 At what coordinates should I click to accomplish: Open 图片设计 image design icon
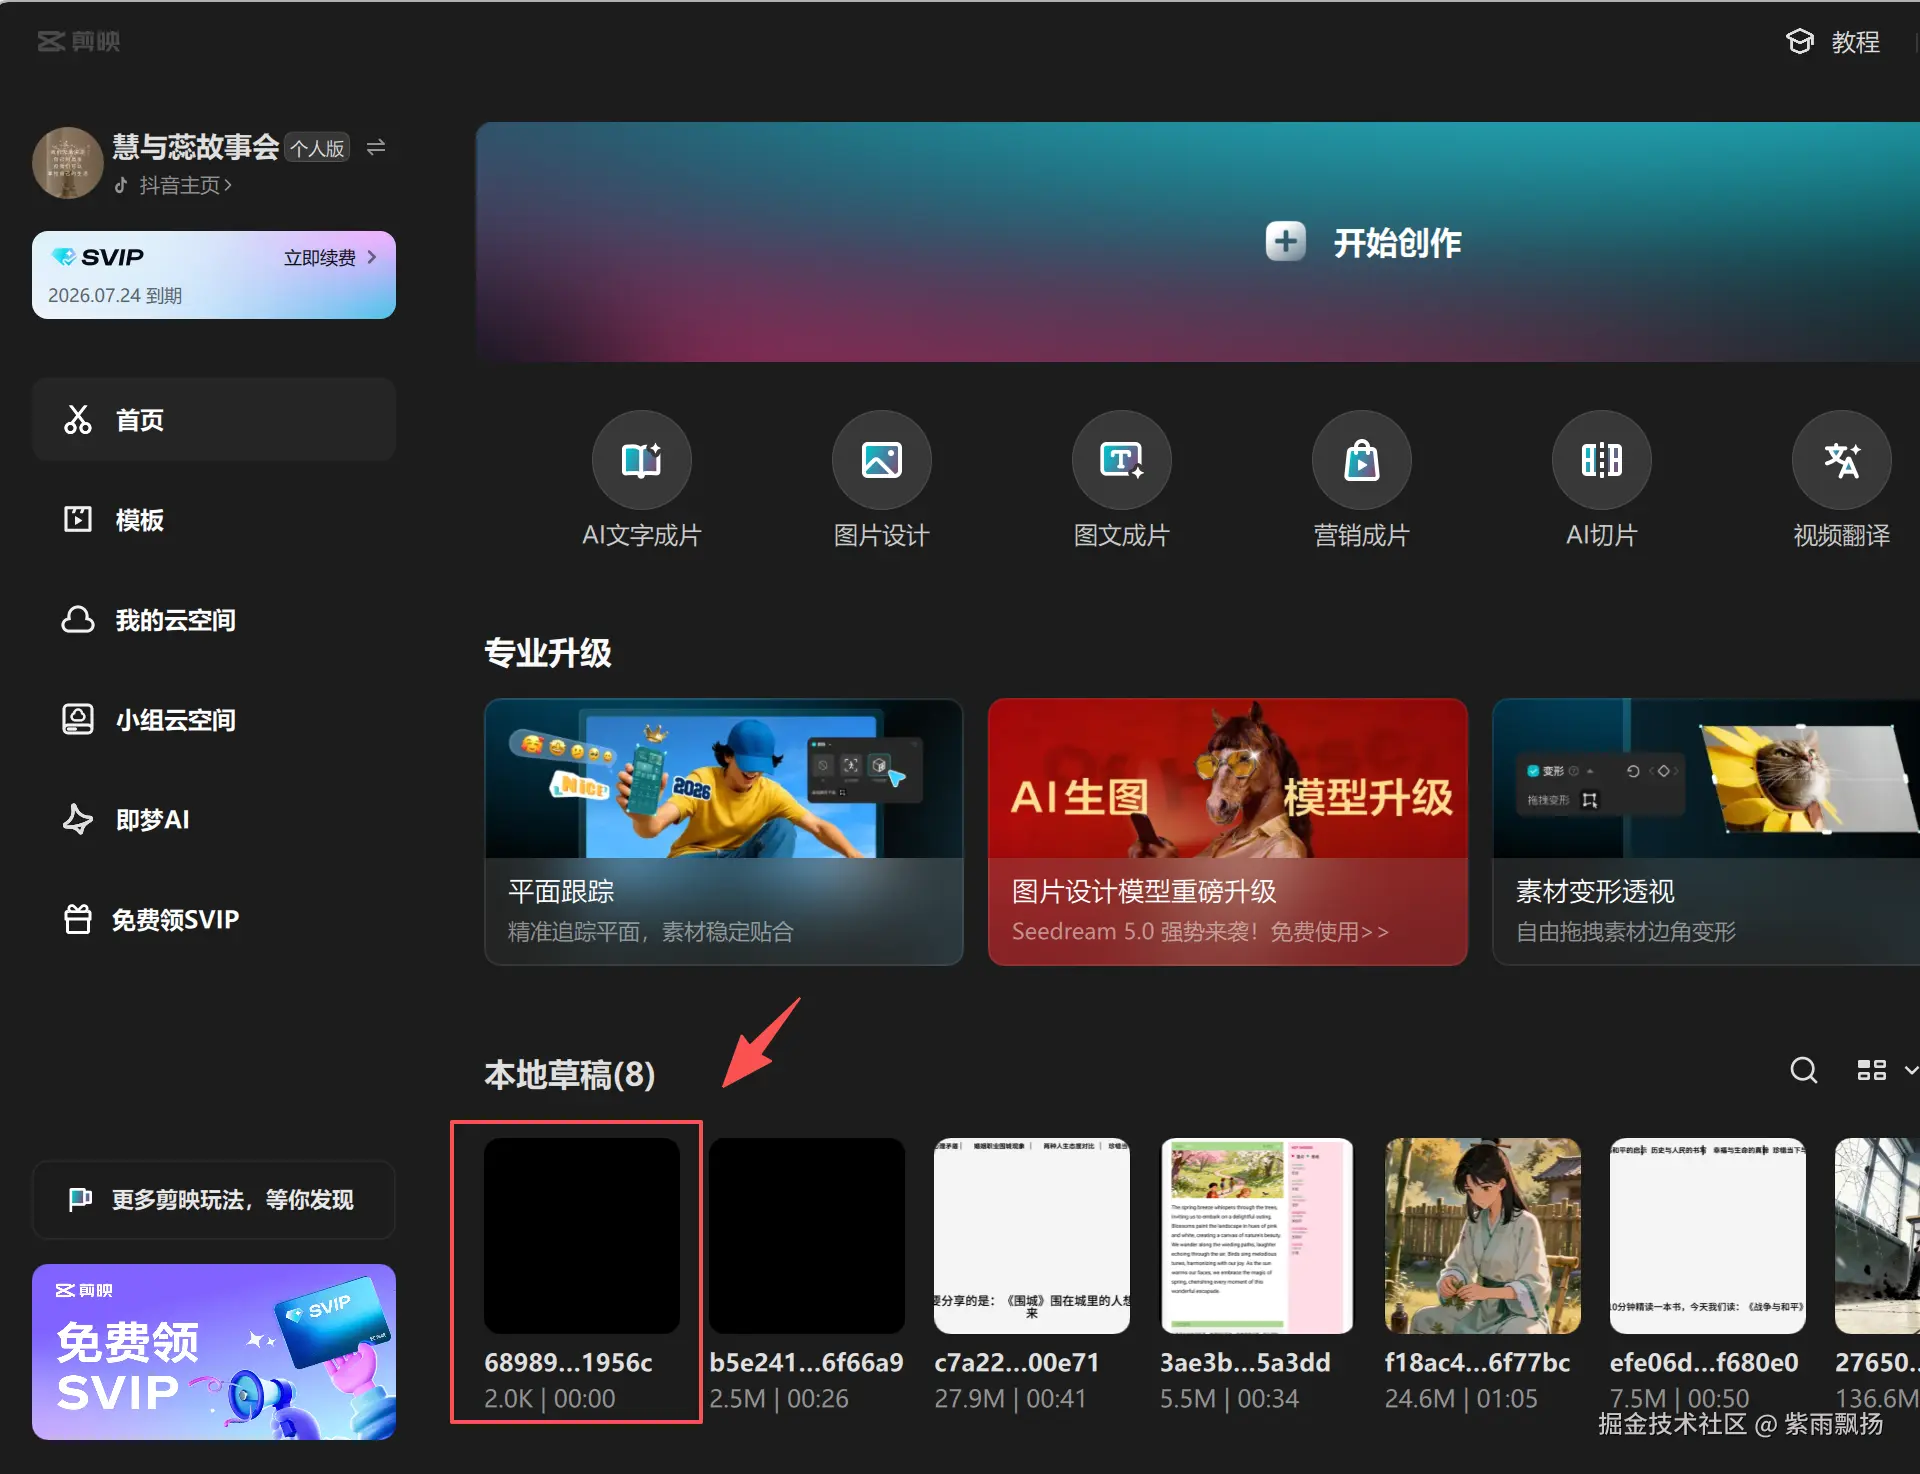[881, 460]
